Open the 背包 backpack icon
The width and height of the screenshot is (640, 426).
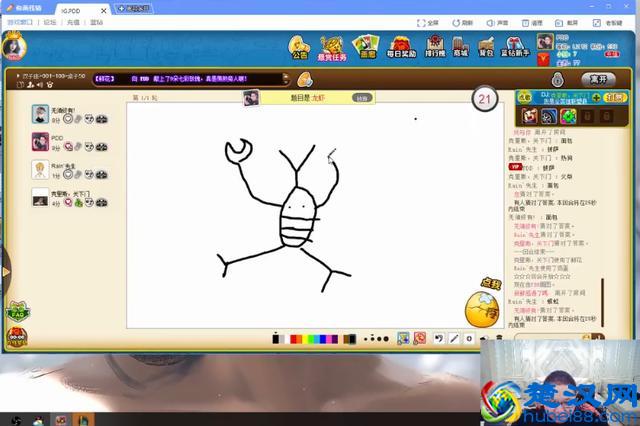486,47
